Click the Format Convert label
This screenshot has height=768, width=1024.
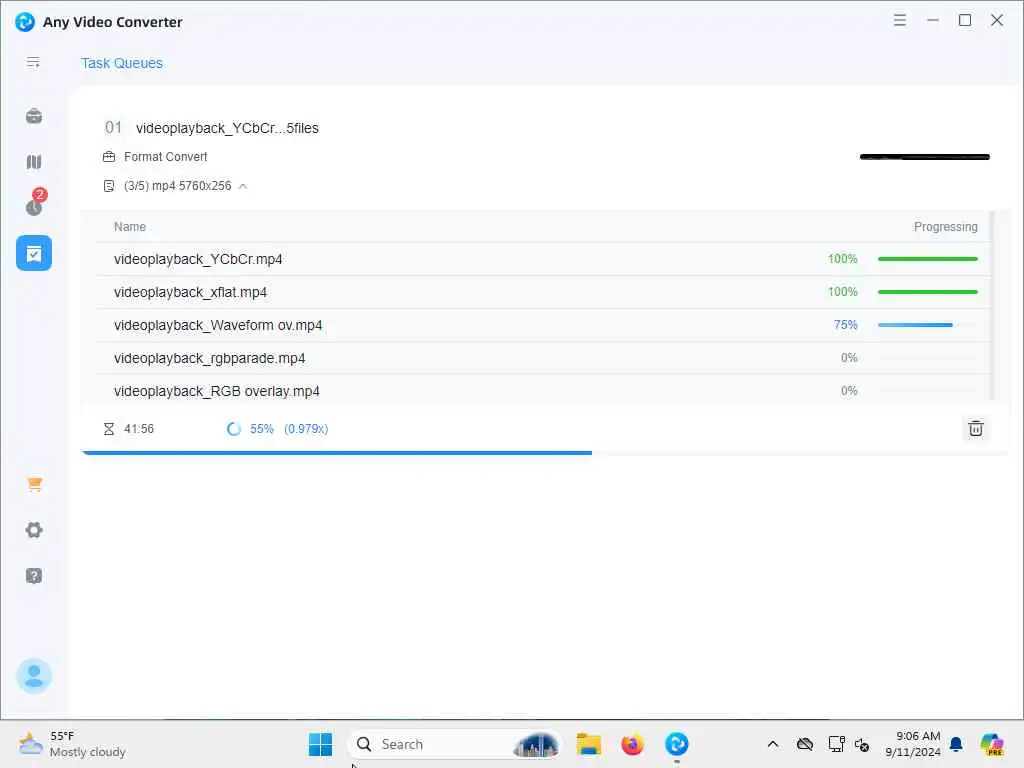click(x=165, y=157)
